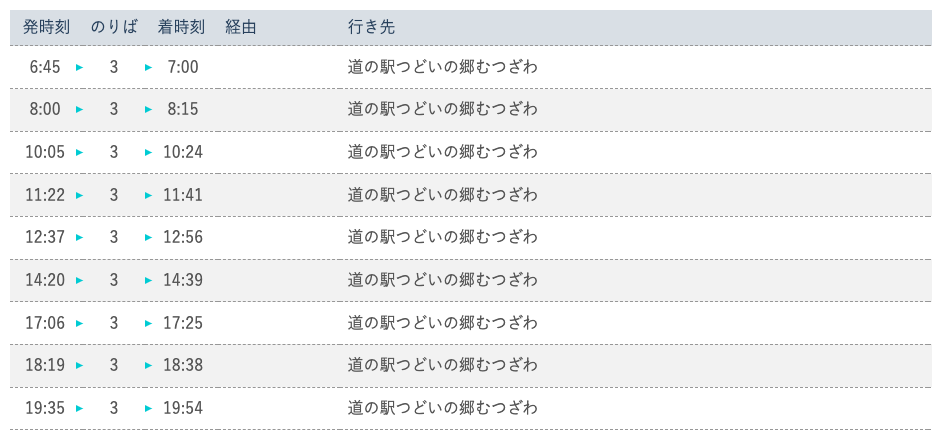Click the cyan arrow after 6:45 departure
The image size is (932, 444).
click(80, 67)
